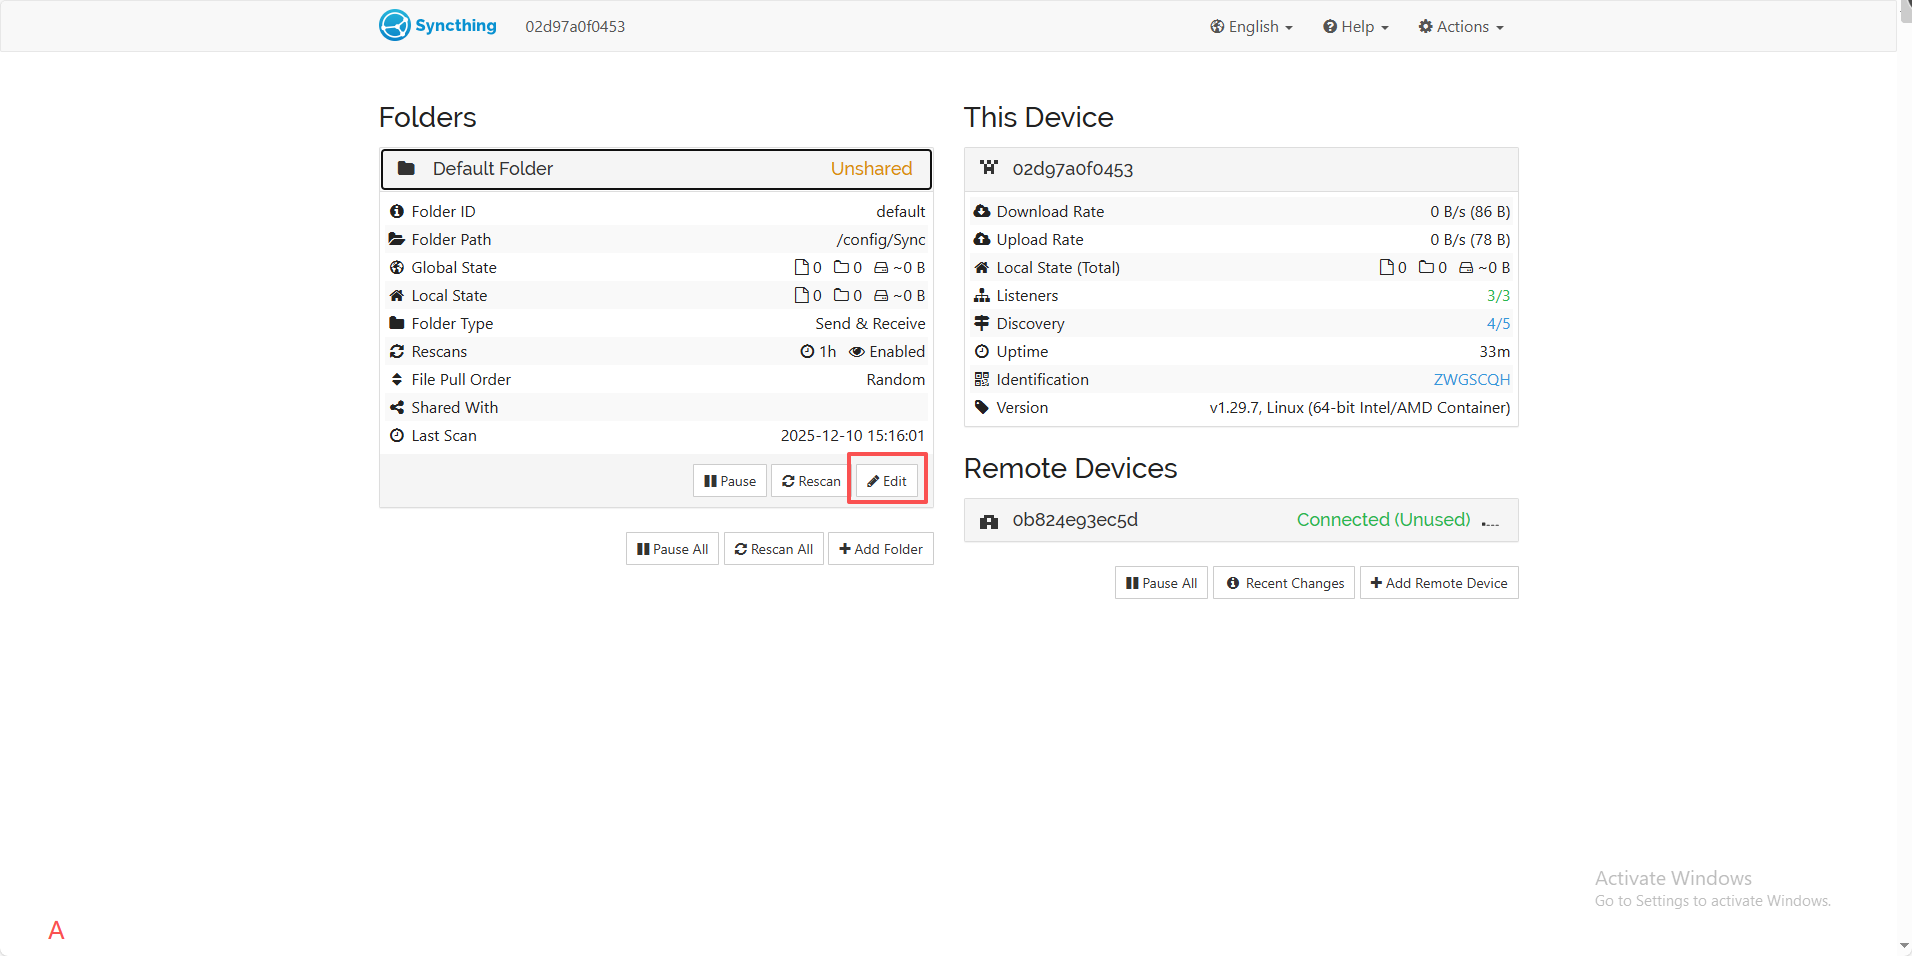Click the Identification QR code icon
The width and height of the screenshot is (1912, 956).
982,379
